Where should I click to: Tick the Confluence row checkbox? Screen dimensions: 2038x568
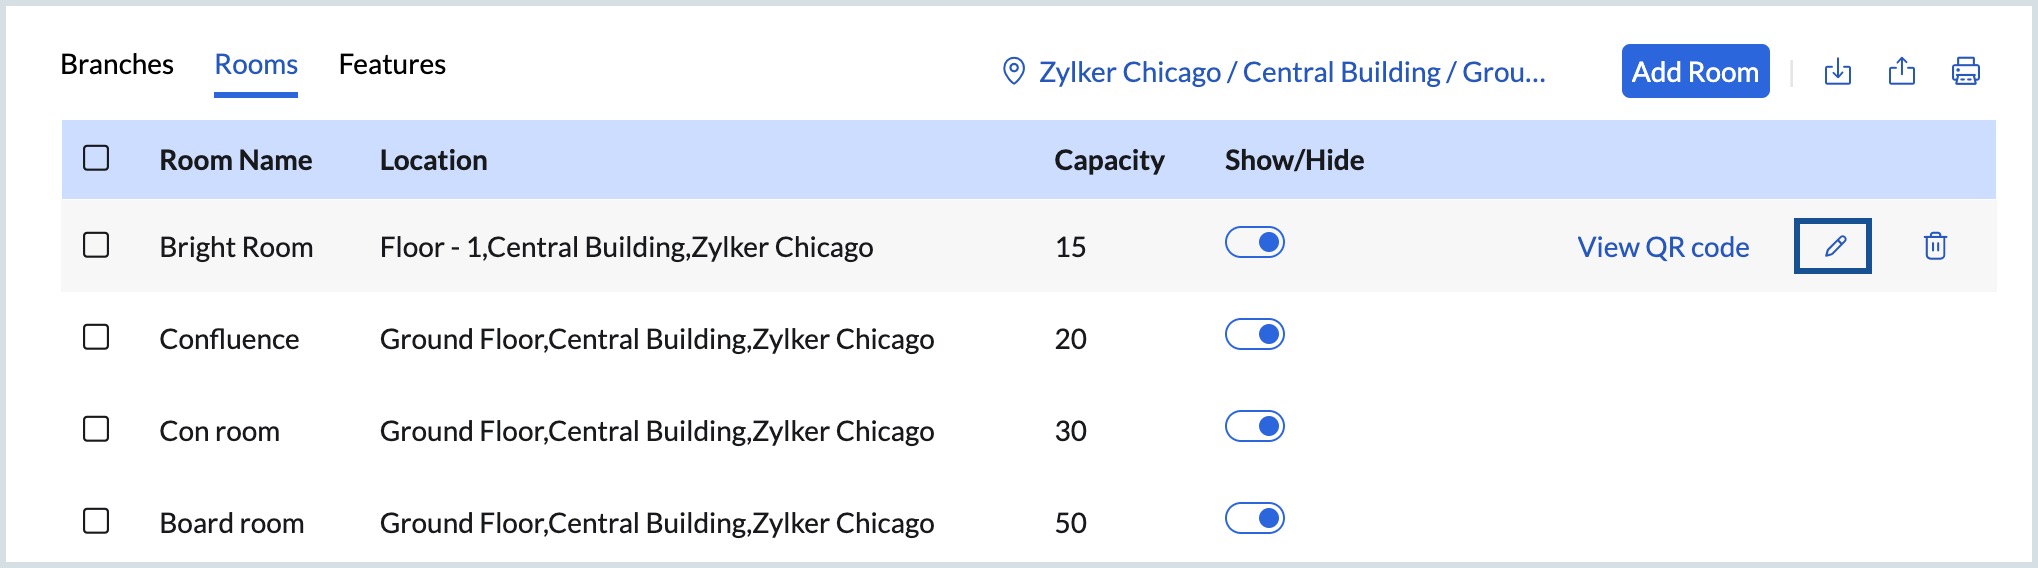point(96,337)
